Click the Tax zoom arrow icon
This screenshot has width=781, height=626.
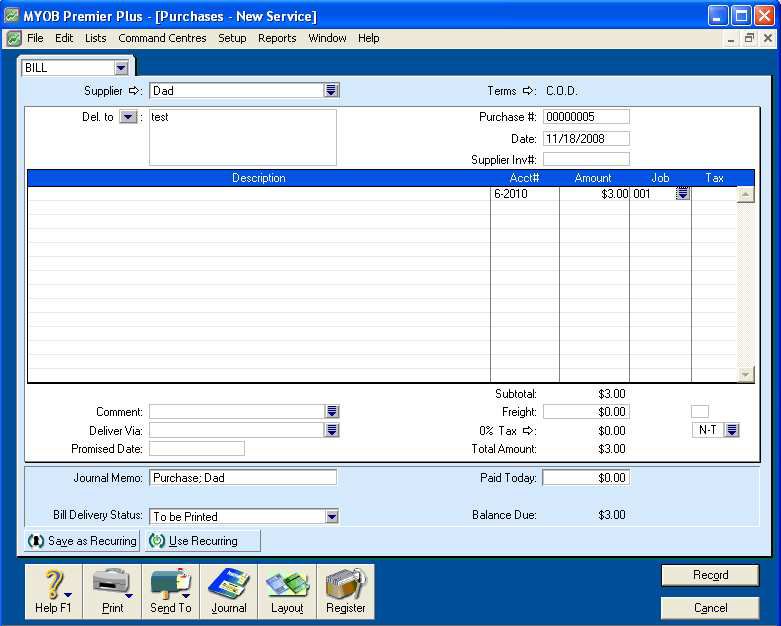point(528,430)
